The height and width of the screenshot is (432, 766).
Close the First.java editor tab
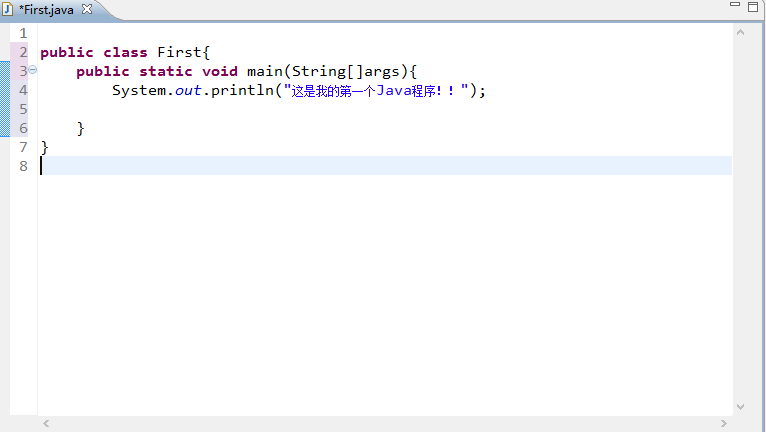pyautogui.click(x=86, y=9)
